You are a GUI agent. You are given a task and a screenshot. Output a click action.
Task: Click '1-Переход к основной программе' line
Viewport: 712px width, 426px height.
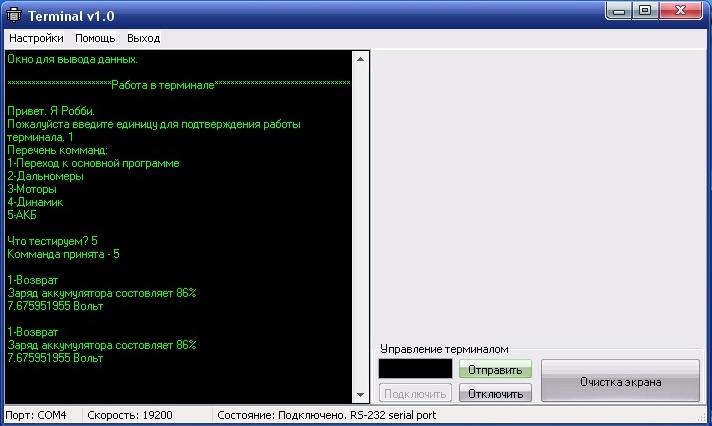[93, 163]
